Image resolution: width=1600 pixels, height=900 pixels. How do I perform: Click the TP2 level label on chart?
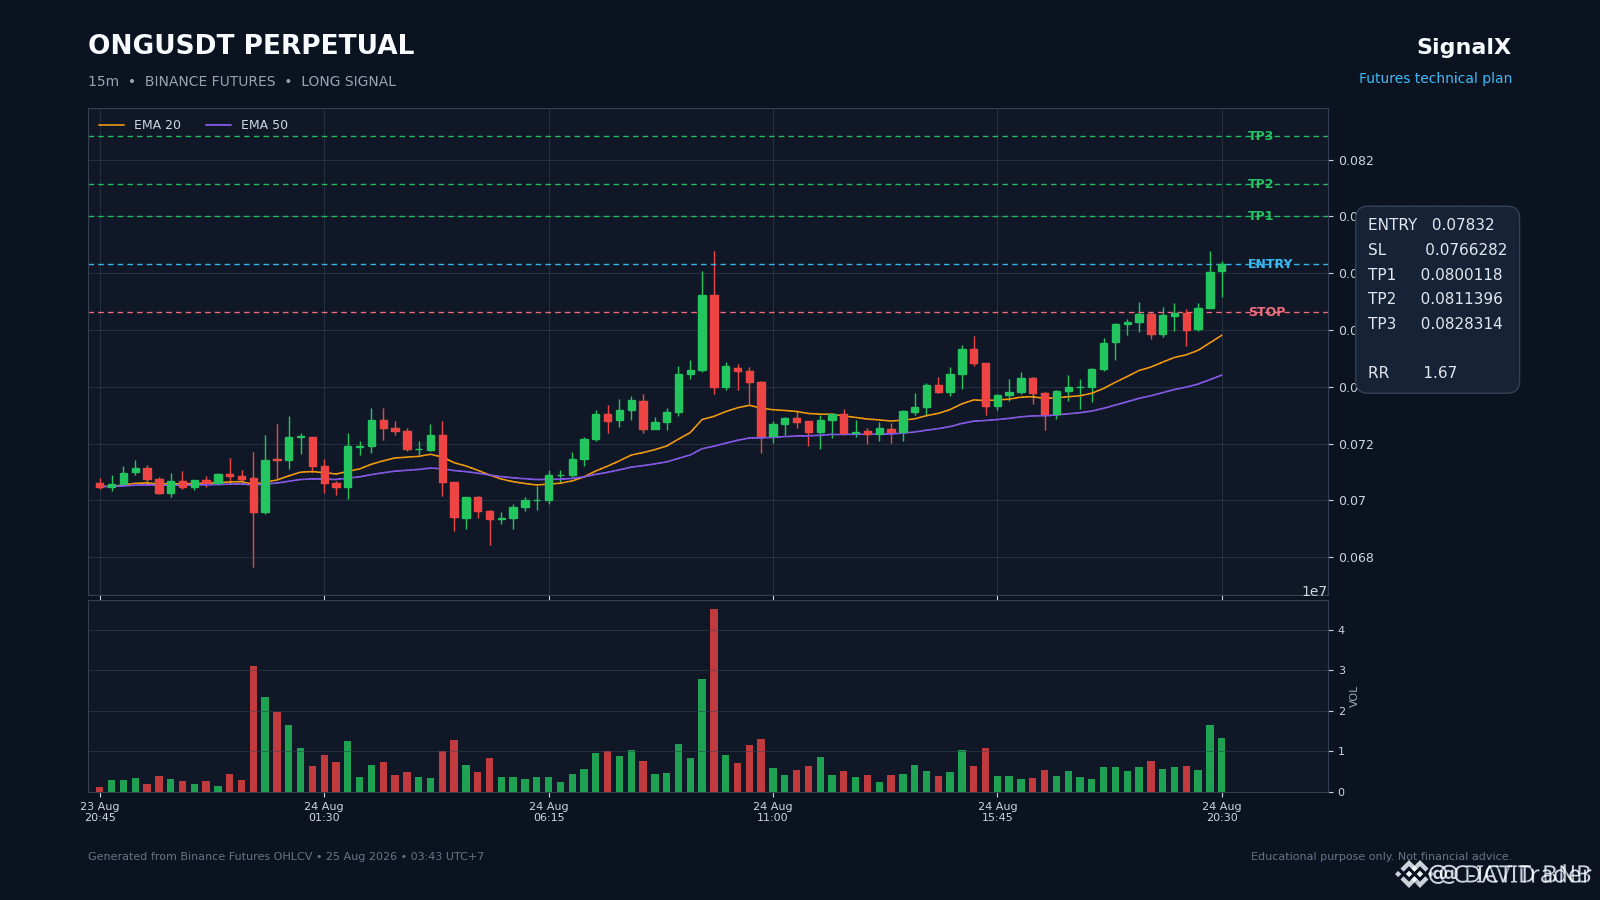tap(1260, 184)
